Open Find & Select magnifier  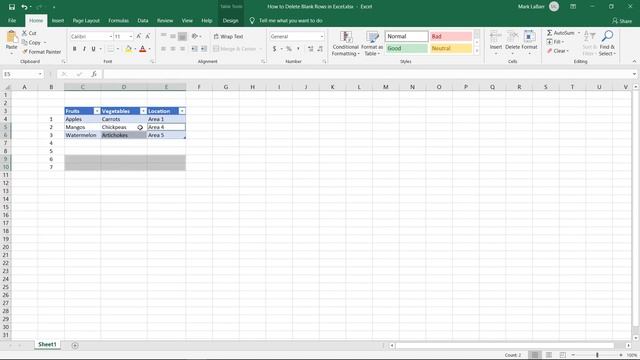[607, 43]
